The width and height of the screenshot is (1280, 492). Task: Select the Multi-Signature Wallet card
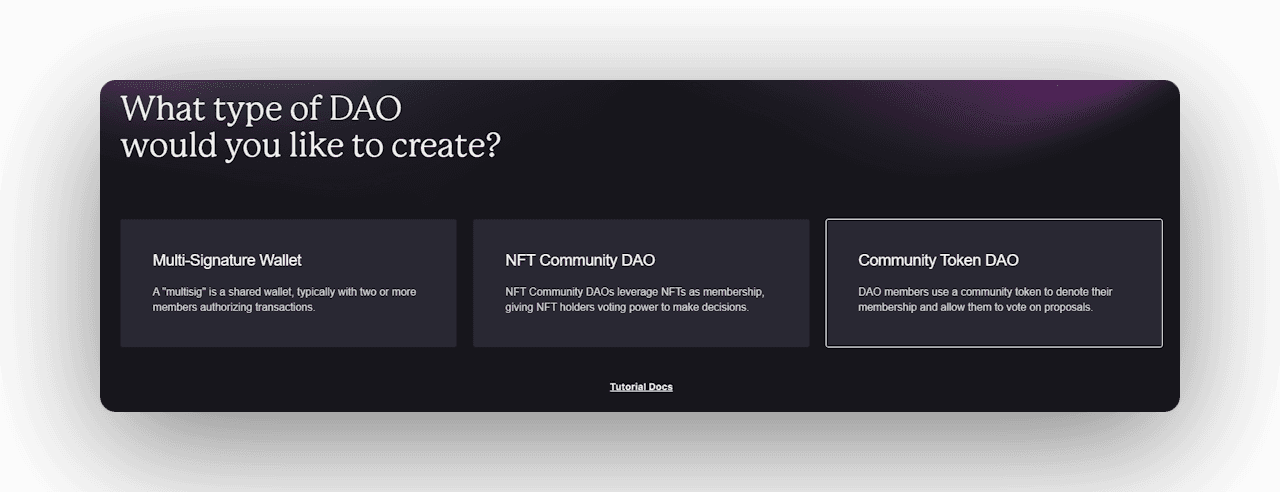(288, 283)
